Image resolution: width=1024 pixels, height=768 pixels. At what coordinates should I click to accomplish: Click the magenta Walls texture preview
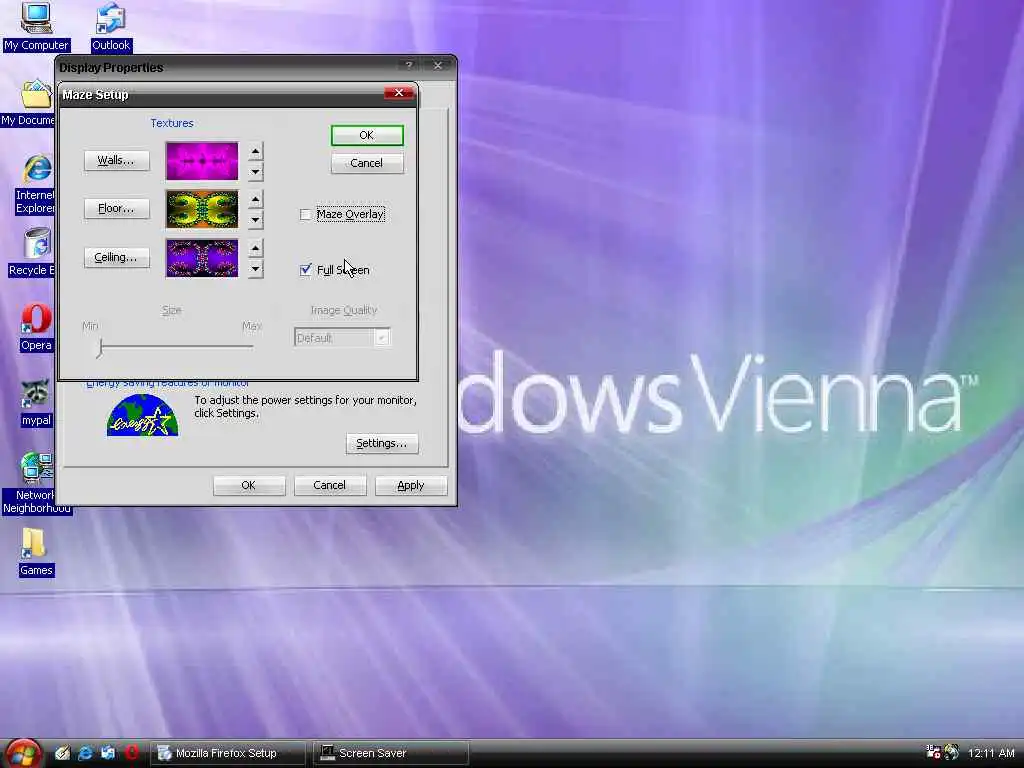[202, 161]
